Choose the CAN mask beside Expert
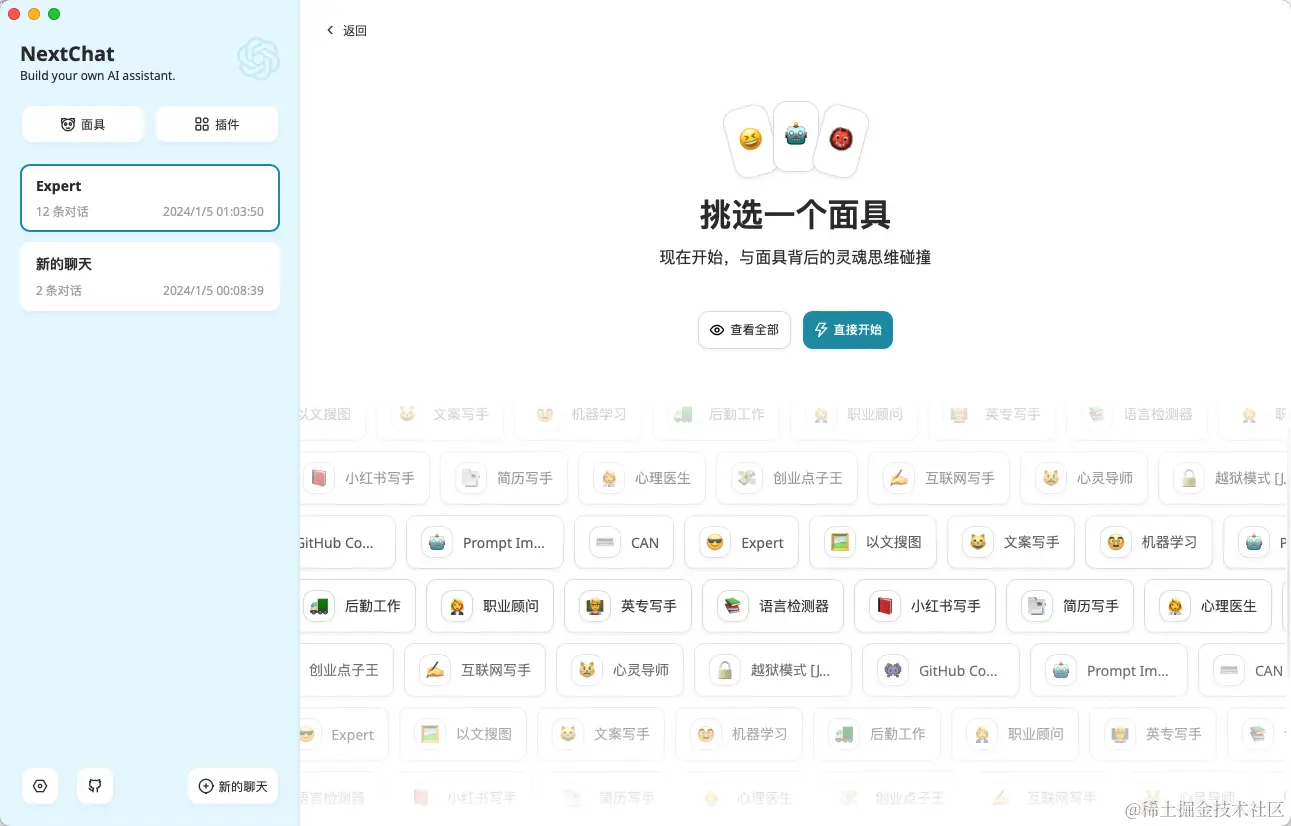The width and height of the screenshot is (1291, 826). pos(624,542)
